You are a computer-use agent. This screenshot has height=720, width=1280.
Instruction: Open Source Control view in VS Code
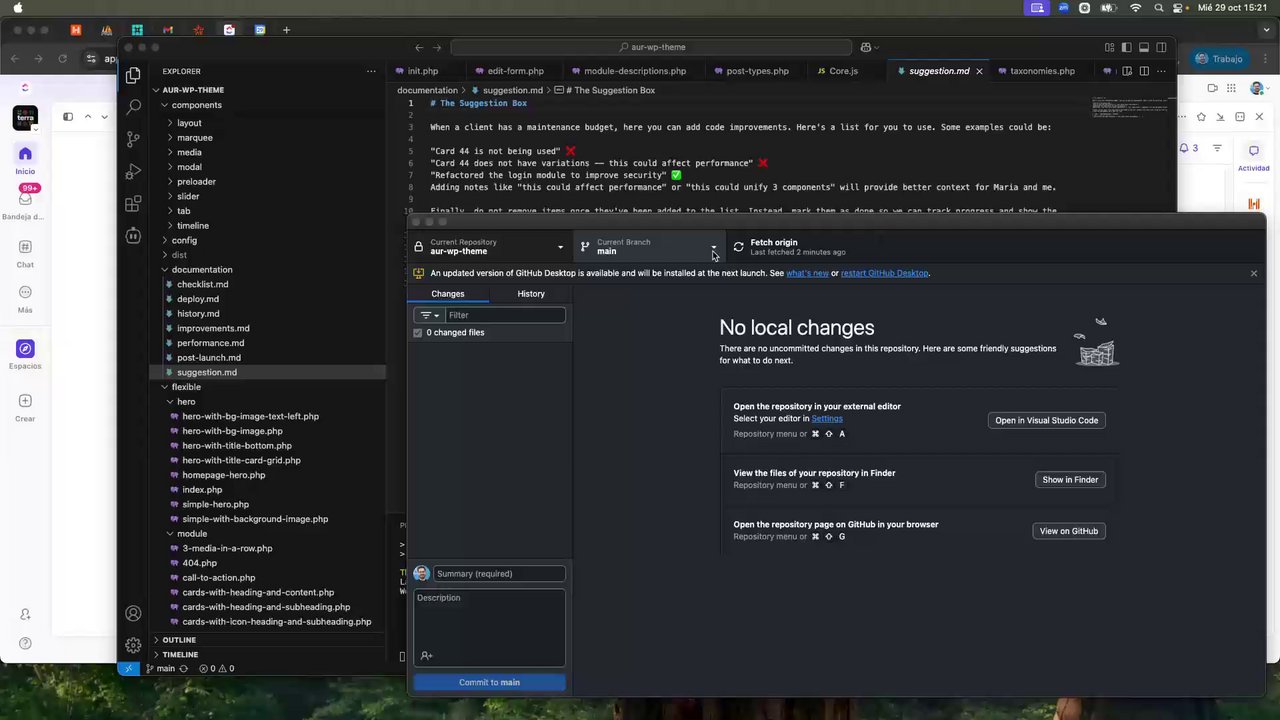(133, 140)
